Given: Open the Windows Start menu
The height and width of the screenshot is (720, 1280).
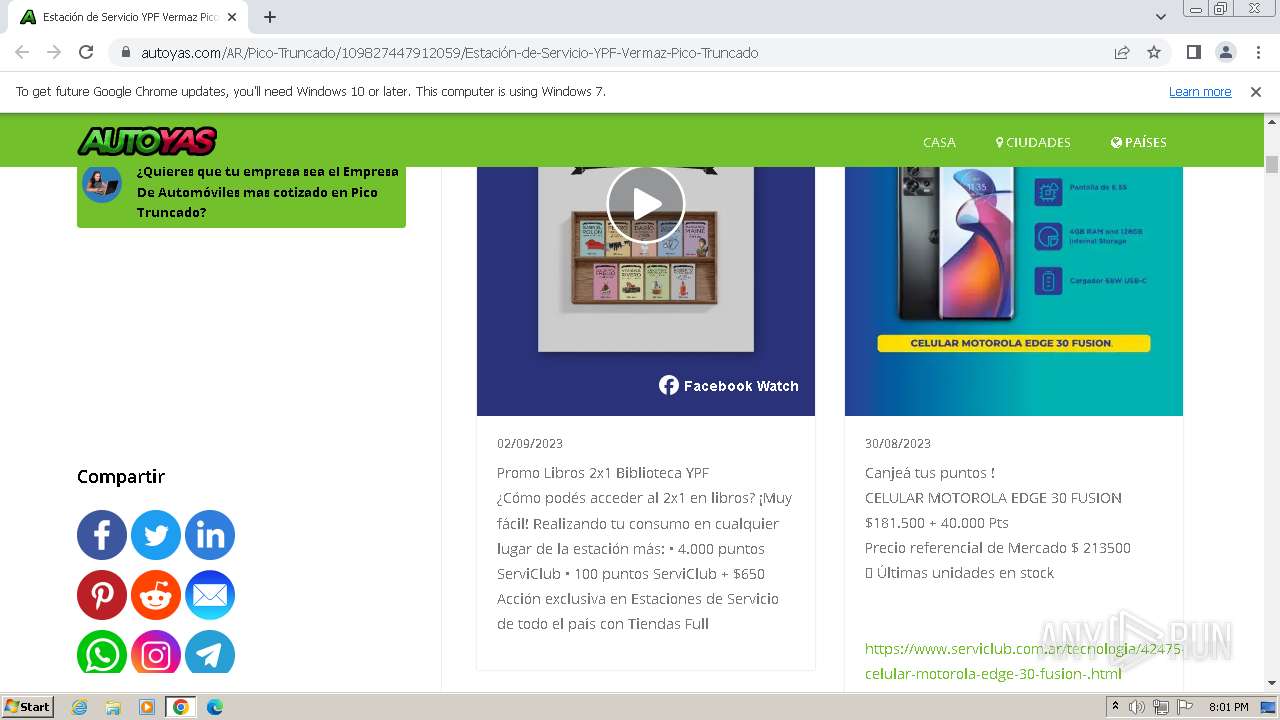Looking at the screenshot, I should pos(27,707).
